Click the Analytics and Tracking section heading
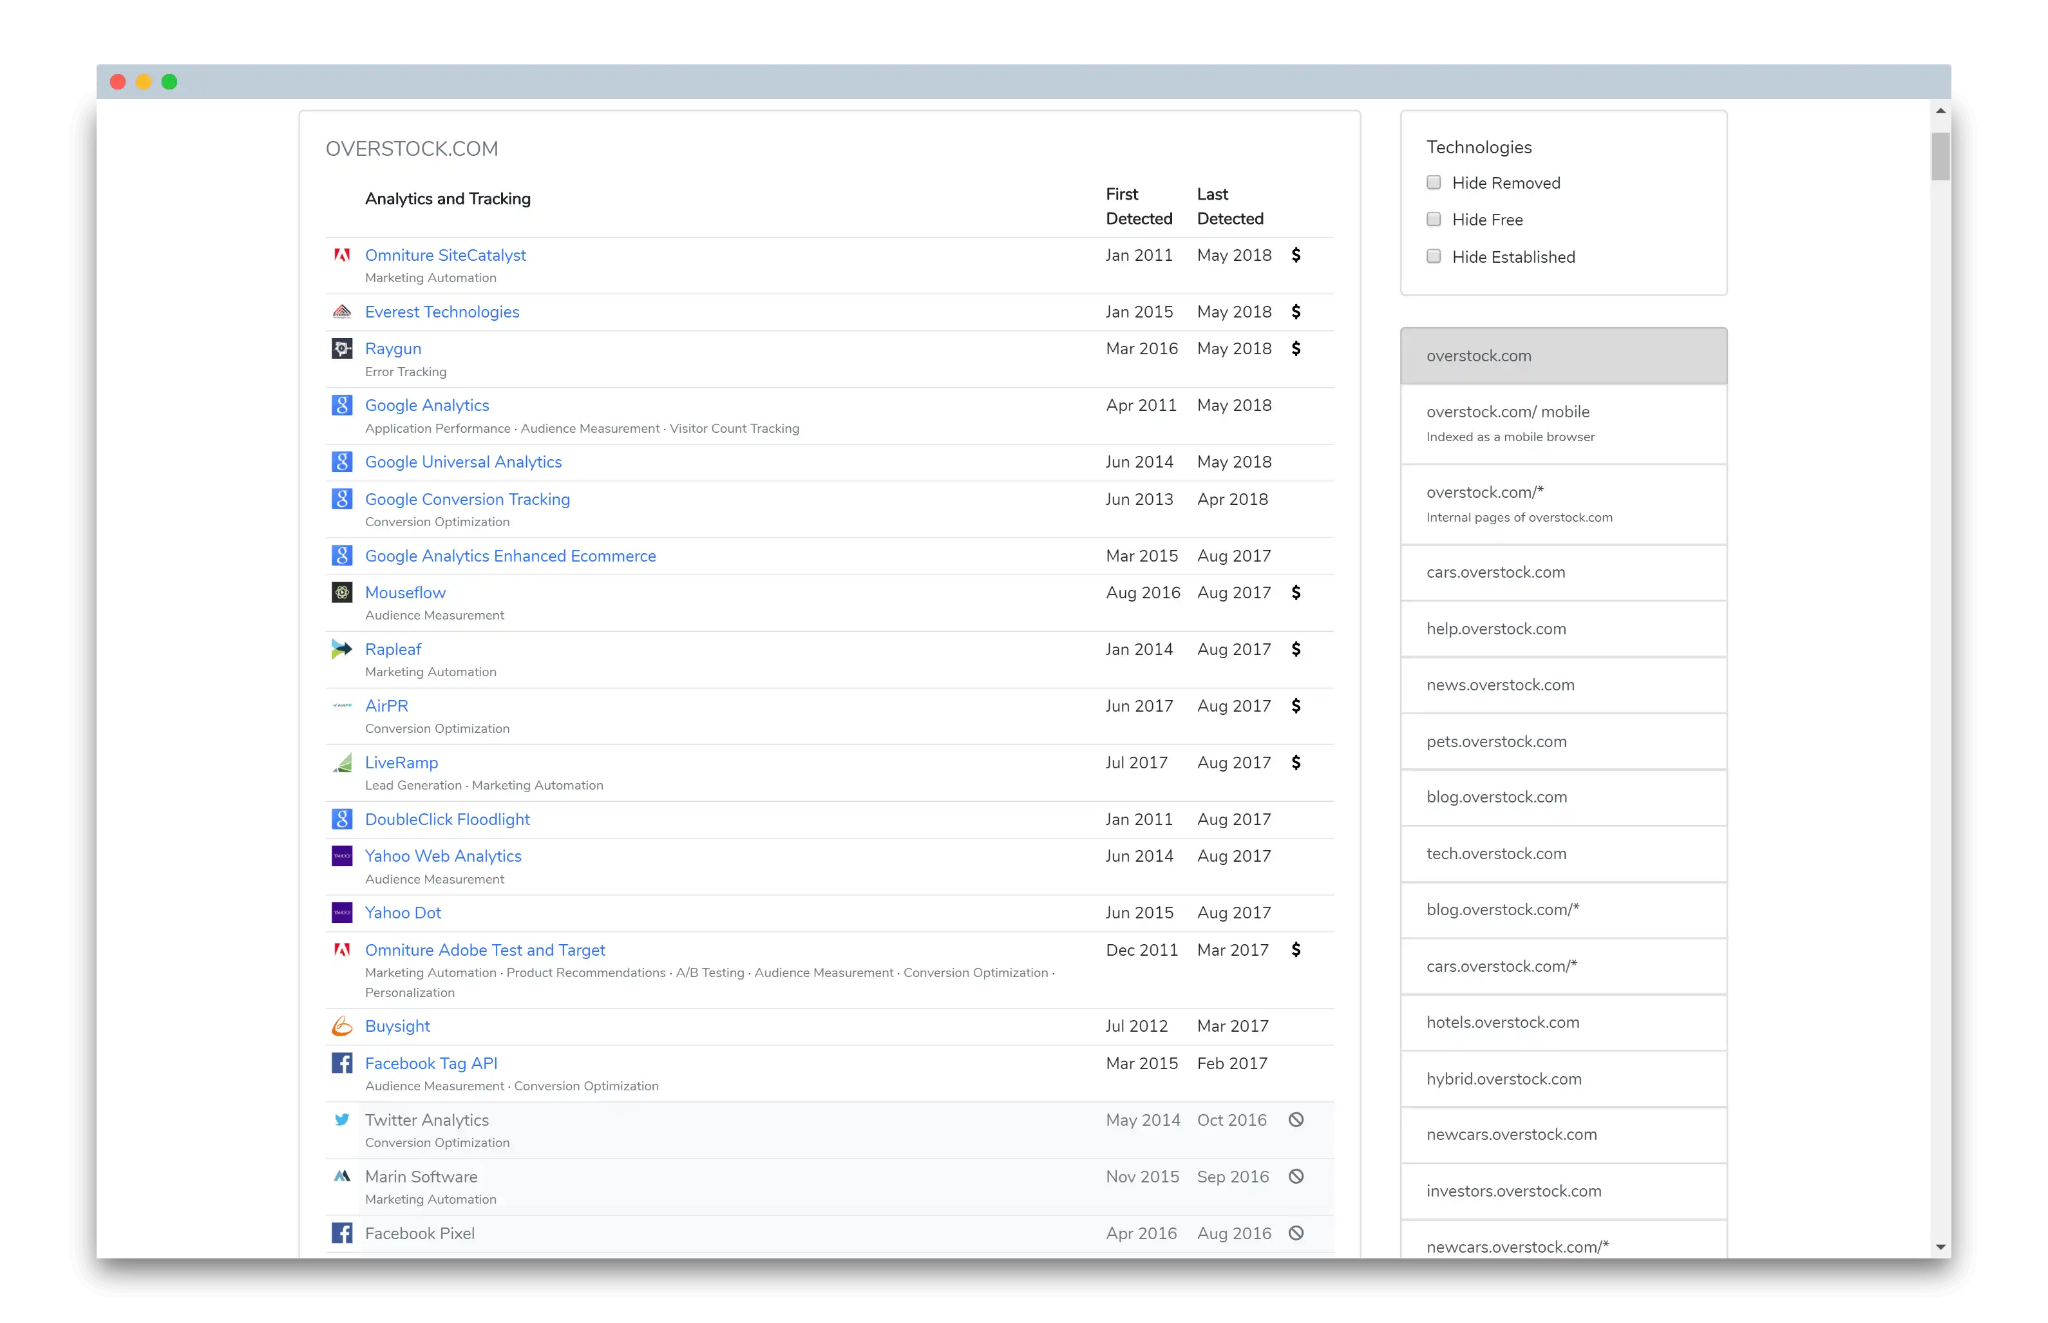The width and height of the screenshot is (2048, 1323). pos(448,199)
